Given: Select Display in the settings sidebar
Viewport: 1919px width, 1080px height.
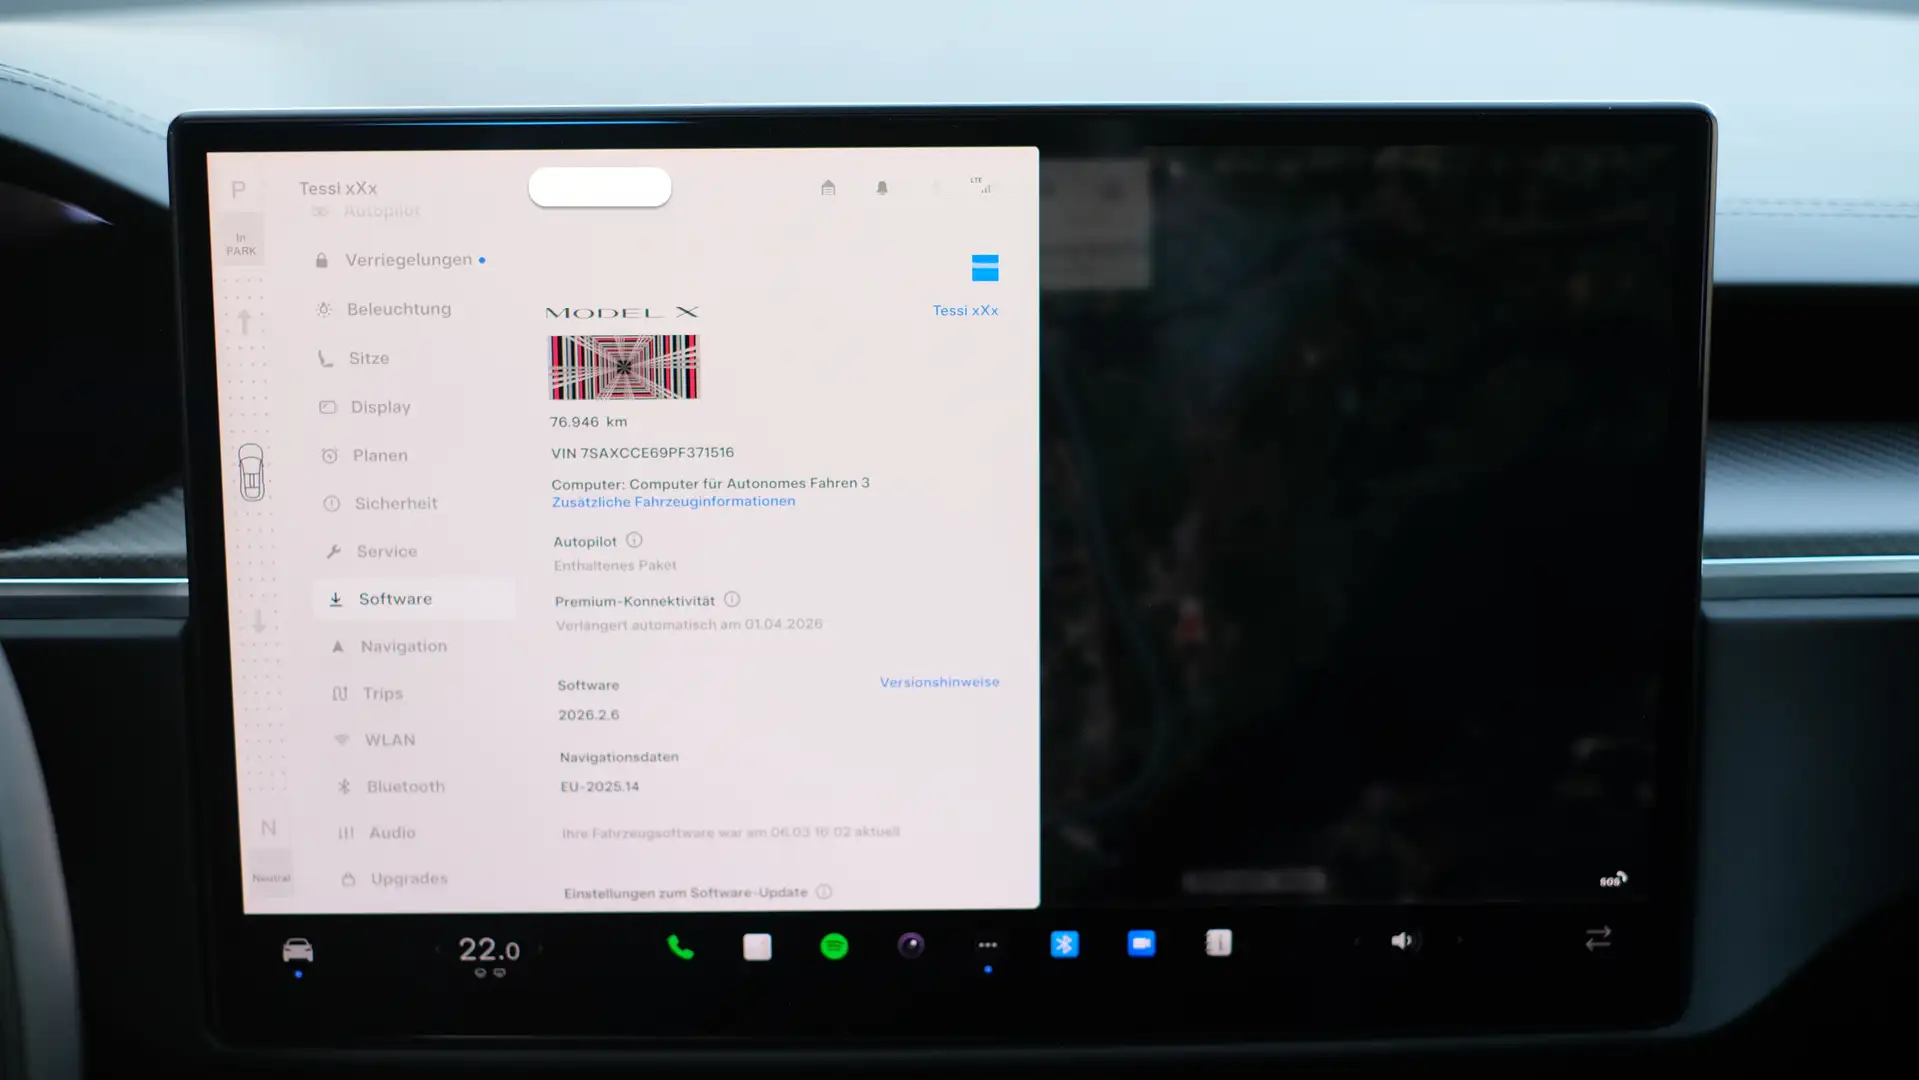Looking at the screenshot, I should click(x=380, y=407).
